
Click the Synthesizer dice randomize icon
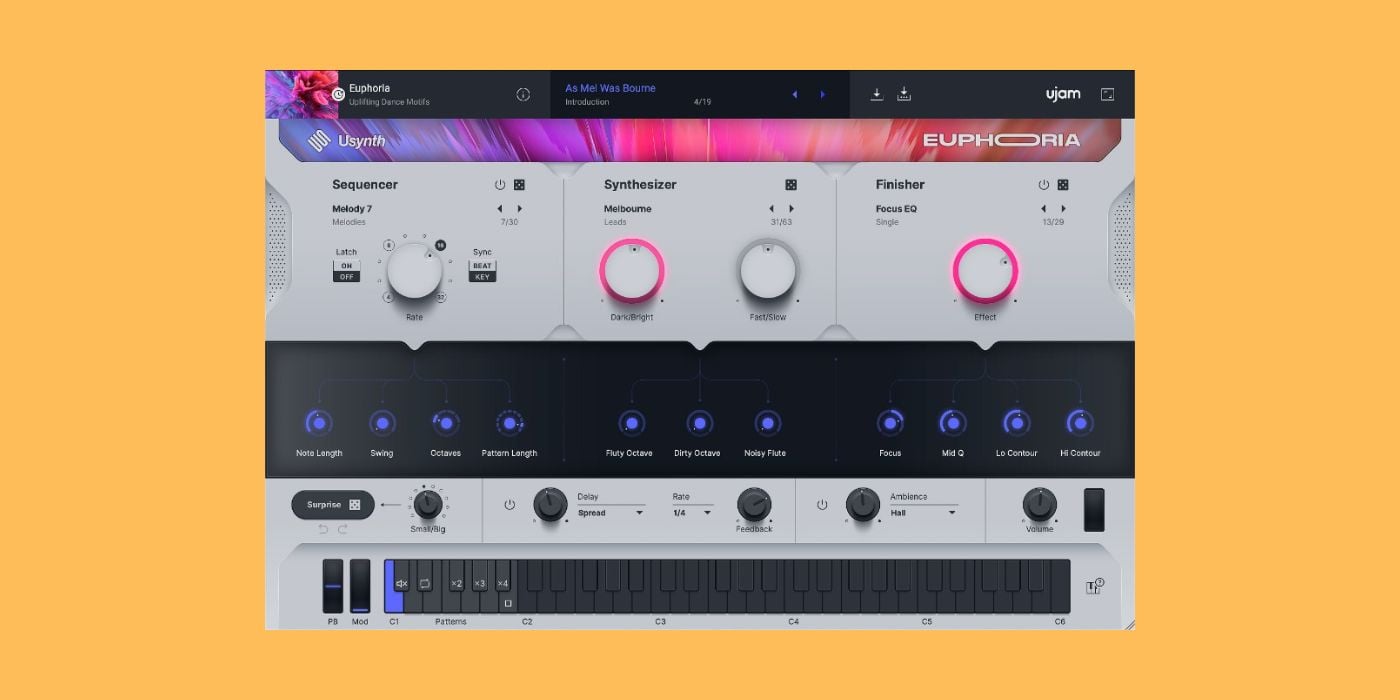(x=791, y=185)
